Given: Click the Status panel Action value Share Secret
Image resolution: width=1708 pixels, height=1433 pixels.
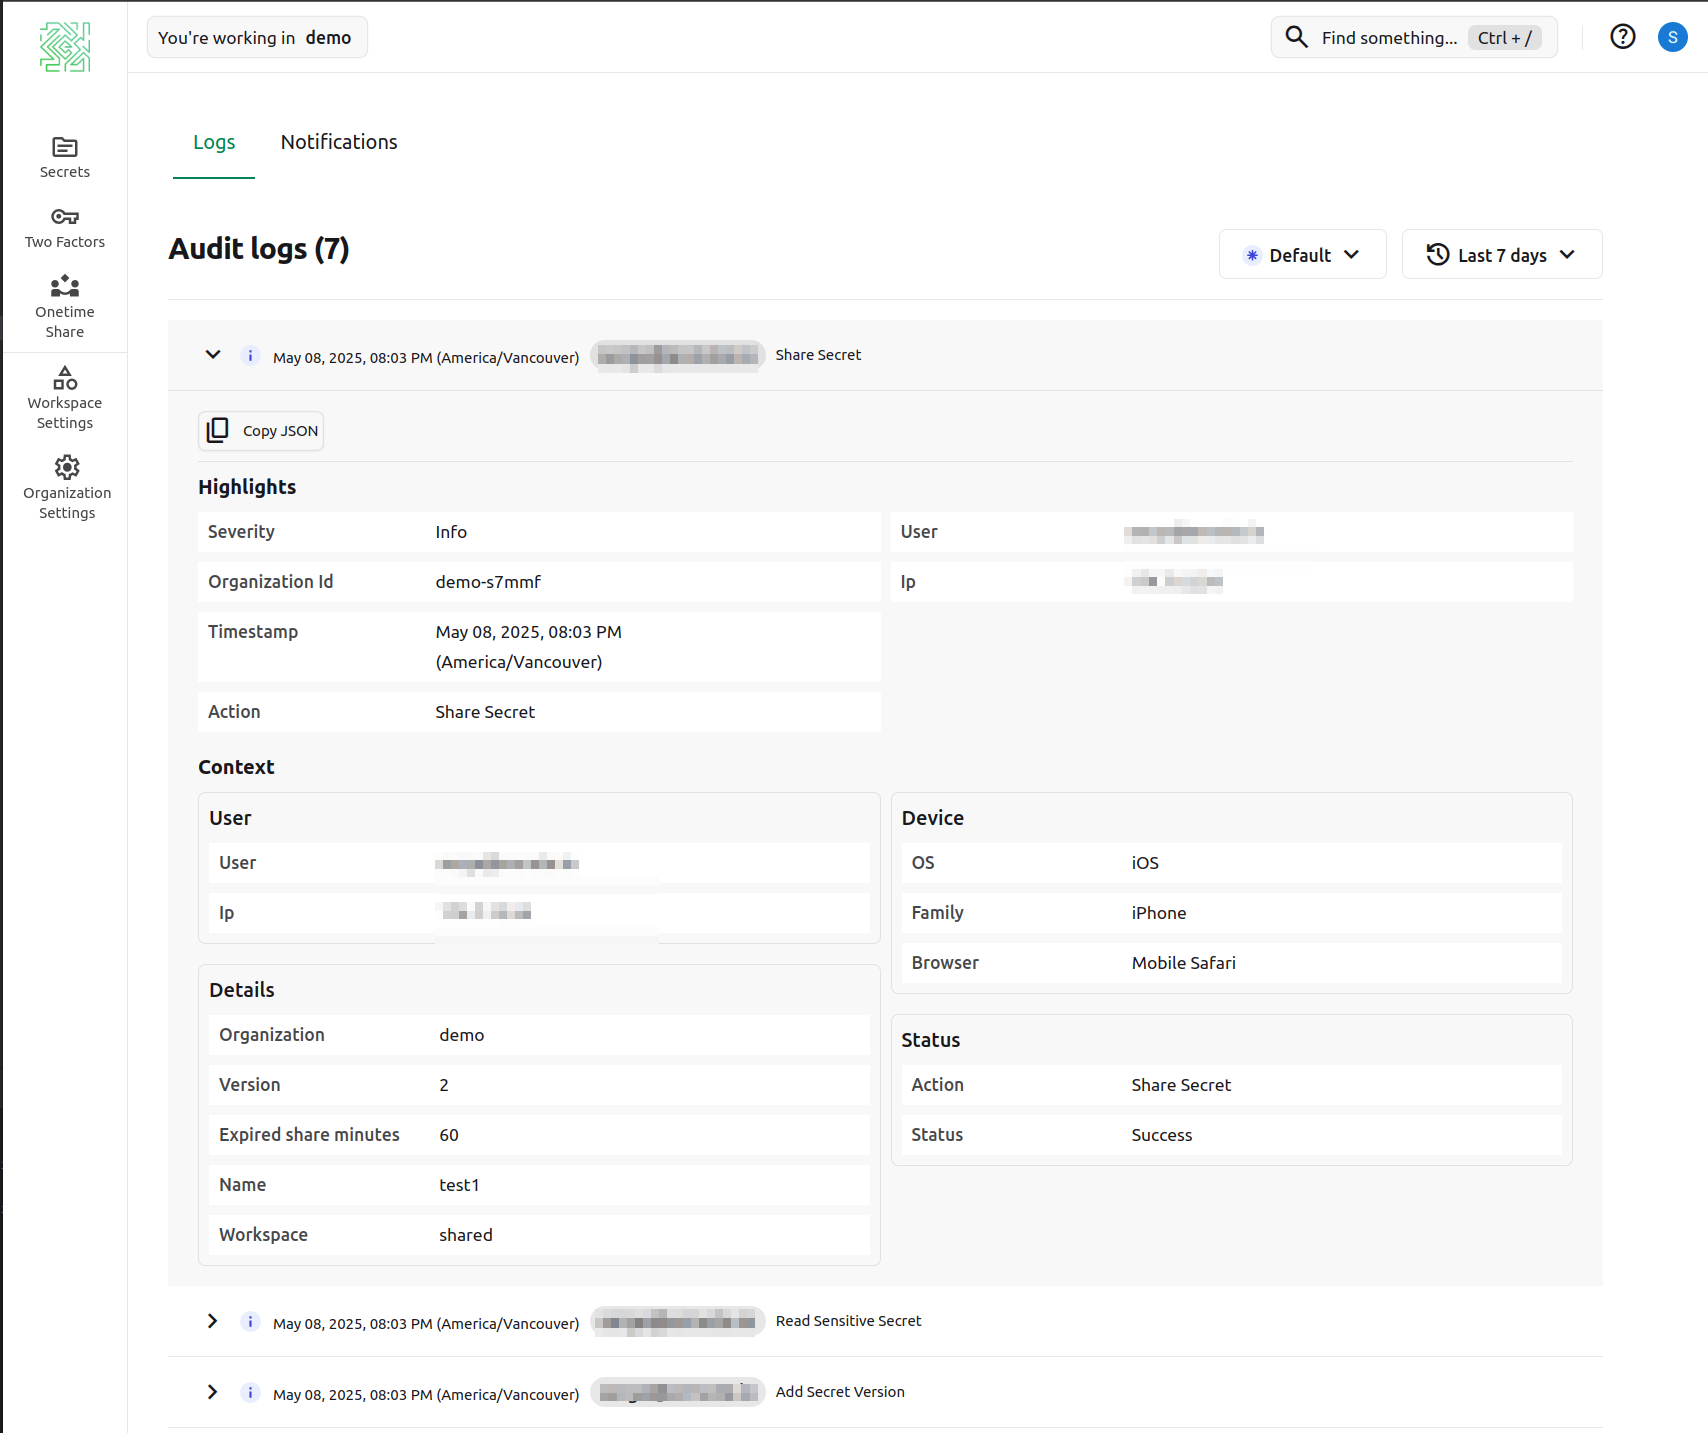Looking at the screenshot, I should (x=1181, y=1085).
